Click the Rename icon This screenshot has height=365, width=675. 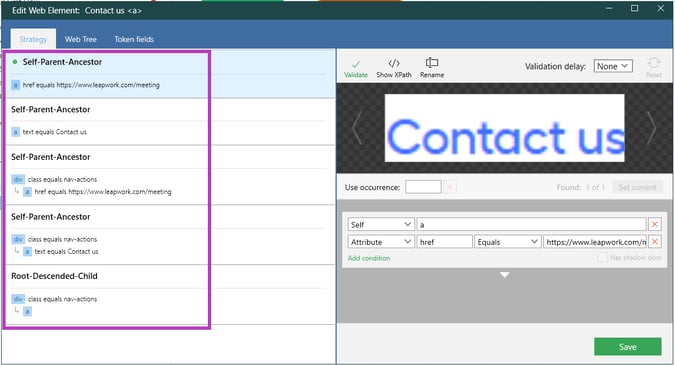[x=432, y=63]
